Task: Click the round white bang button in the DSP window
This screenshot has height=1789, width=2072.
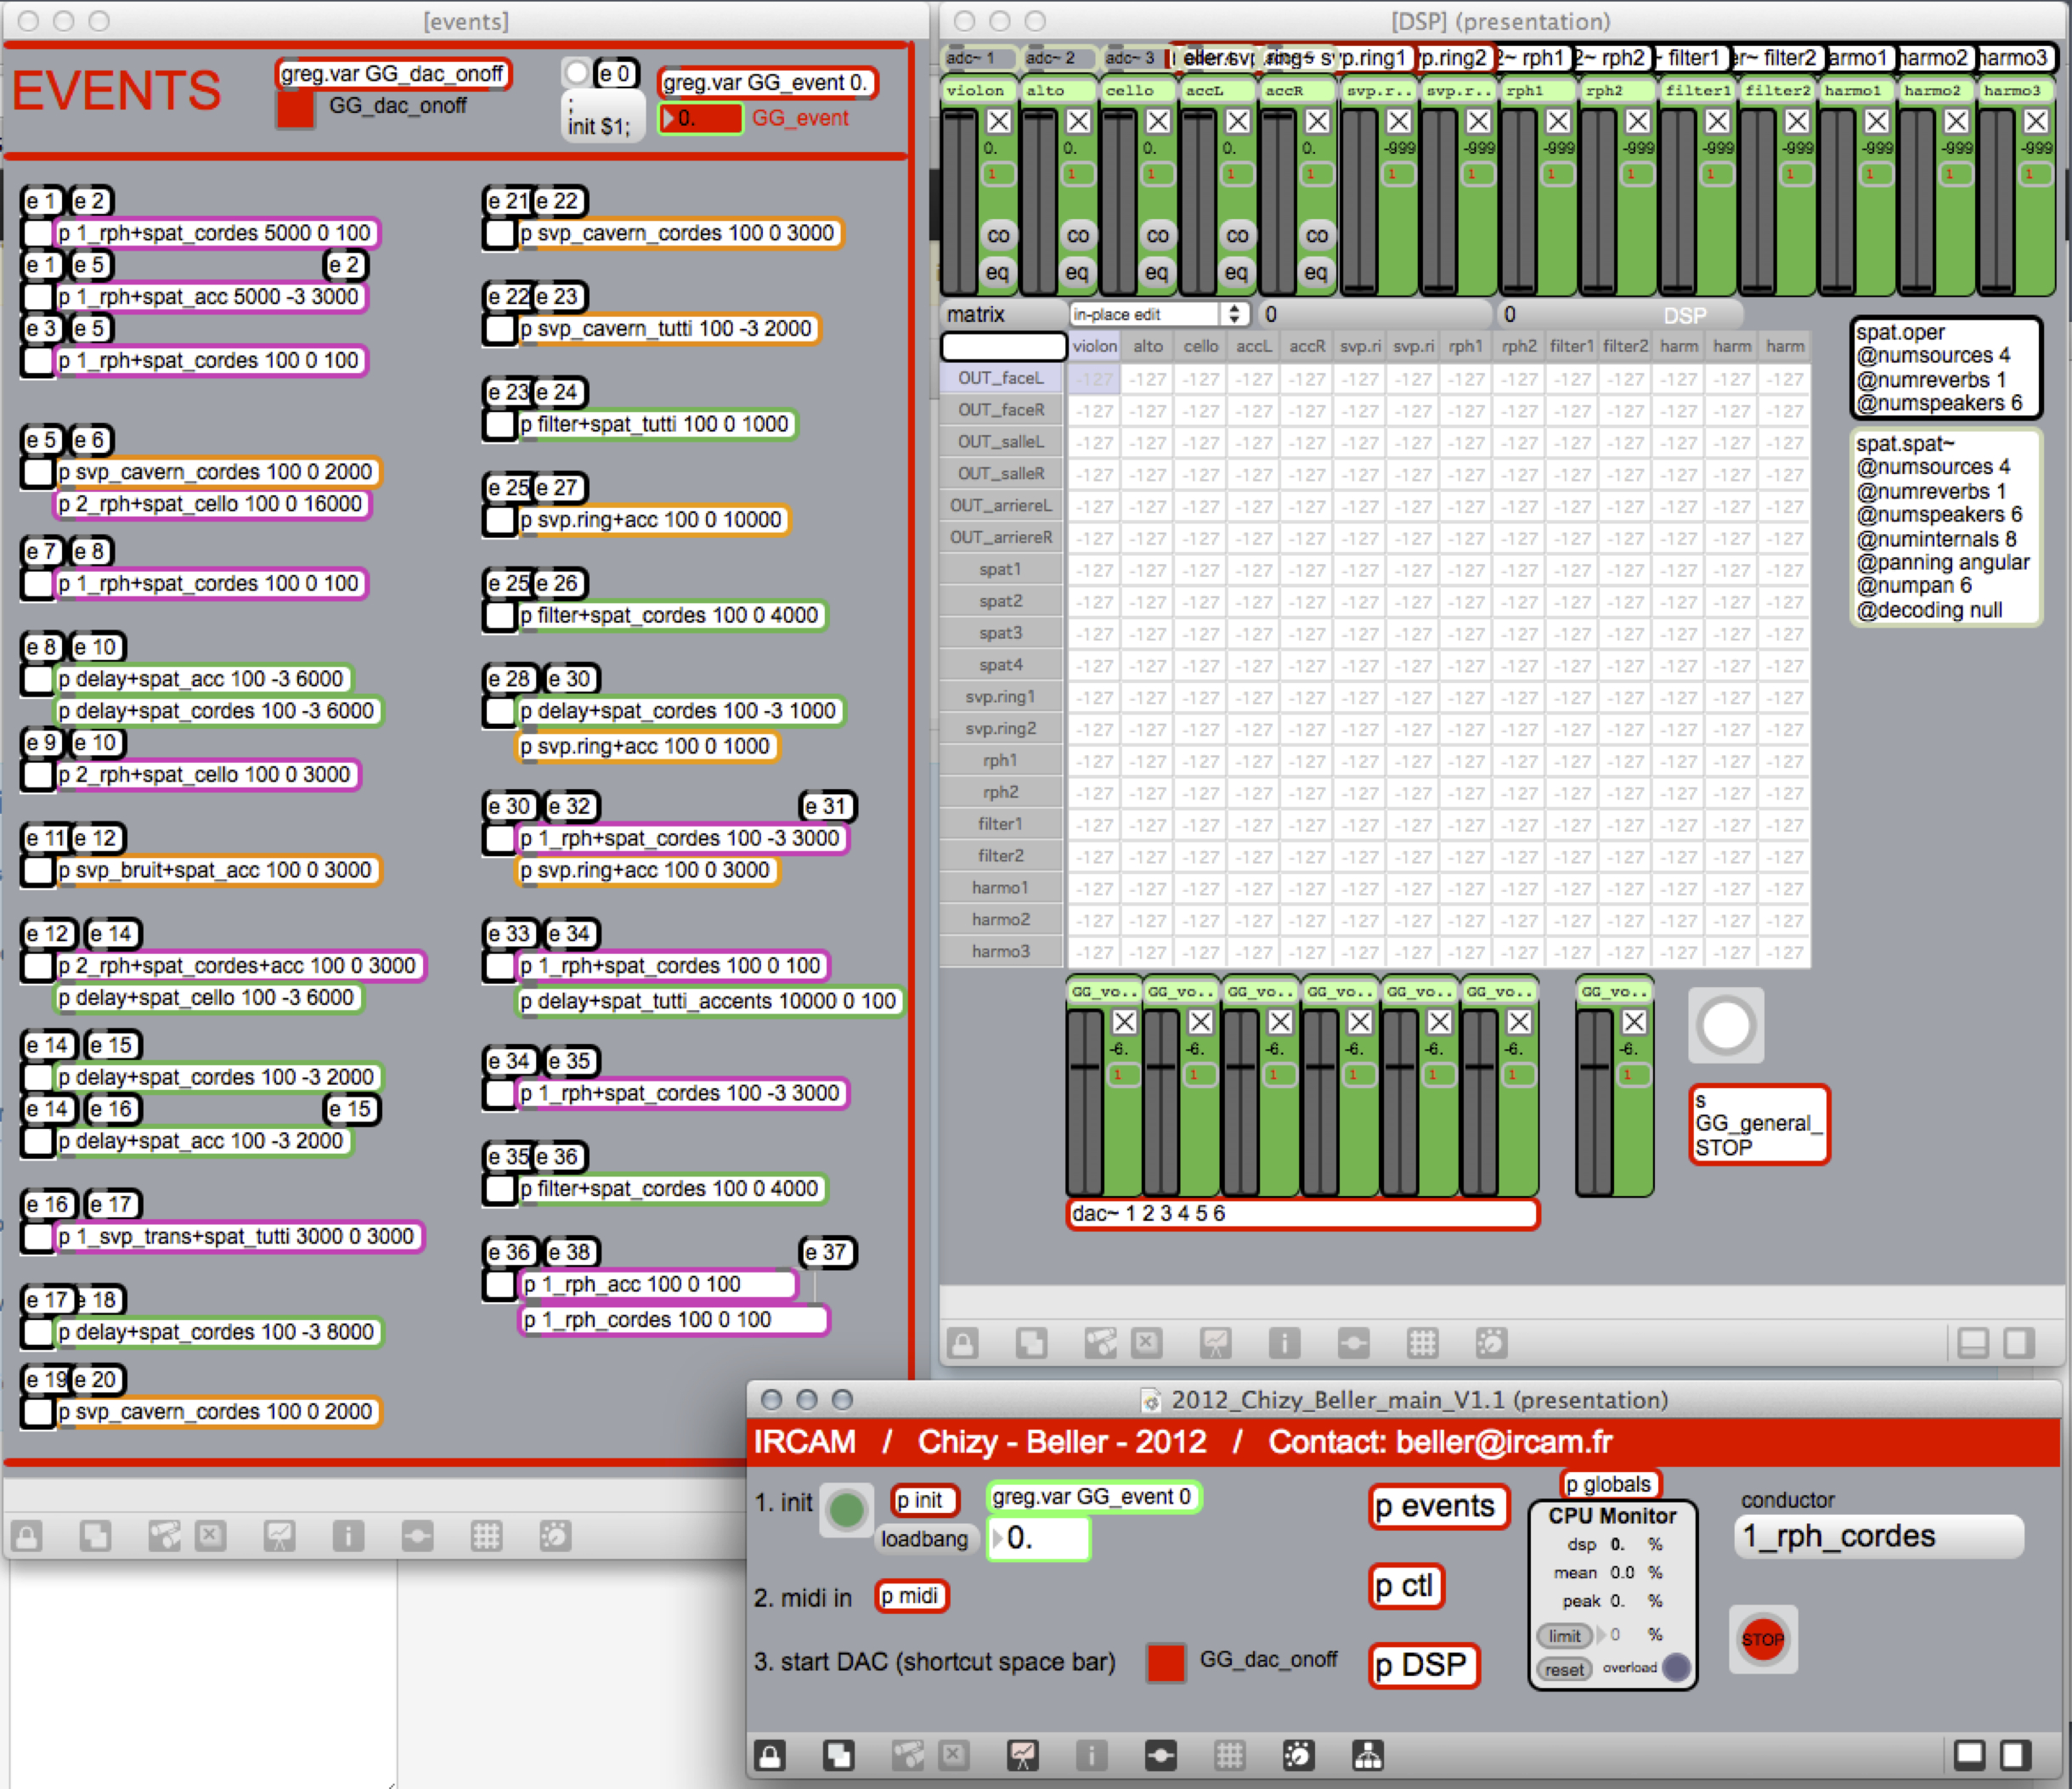Action: [1726, 1026]
